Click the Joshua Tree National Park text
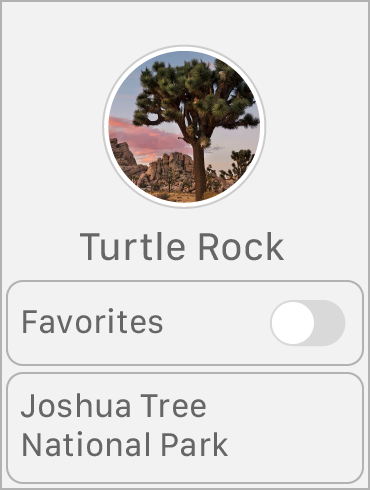370x490 pixels. (124, 425)
